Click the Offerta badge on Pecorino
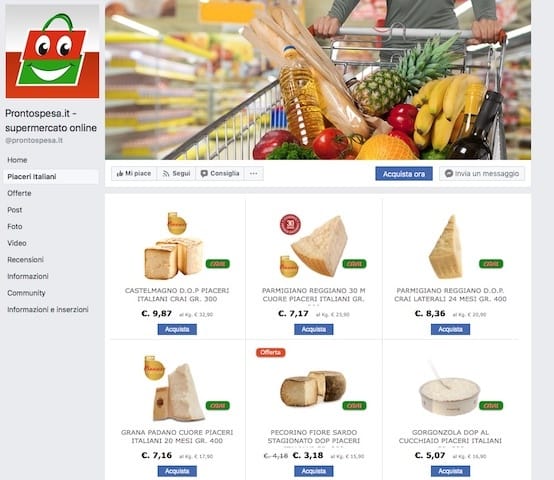The width and height of the screenshot is (554, 480). coord(271,352)
